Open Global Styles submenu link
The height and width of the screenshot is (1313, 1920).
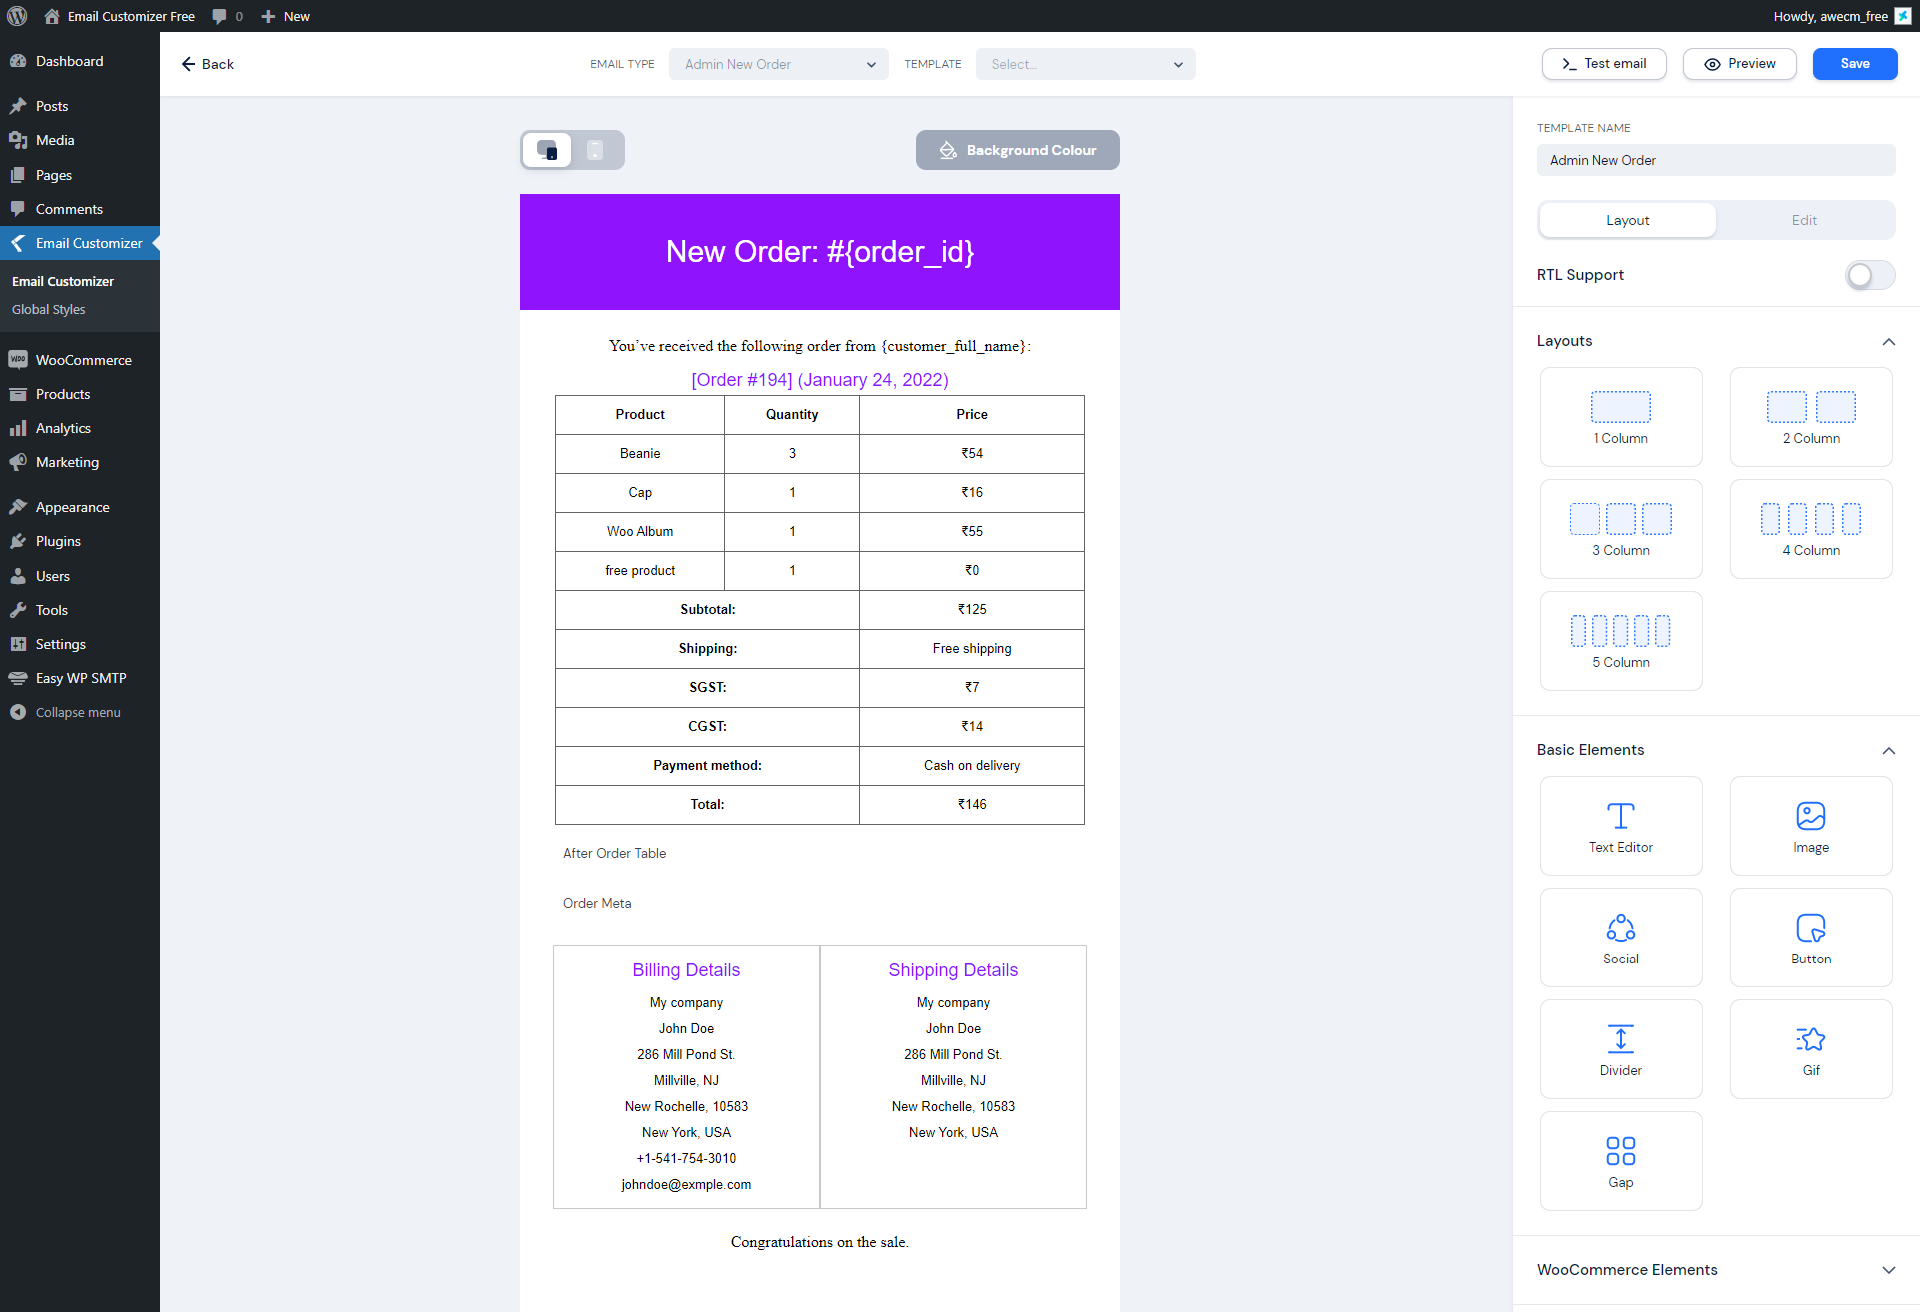[x=48, y=309]
